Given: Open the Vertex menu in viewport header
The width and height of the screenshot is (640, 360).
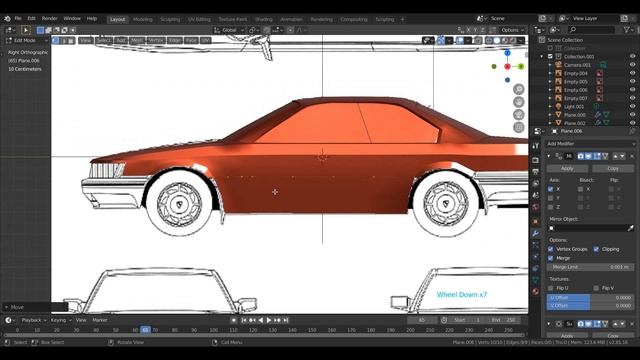Looking at the screenshot, I should pos(156,40).
